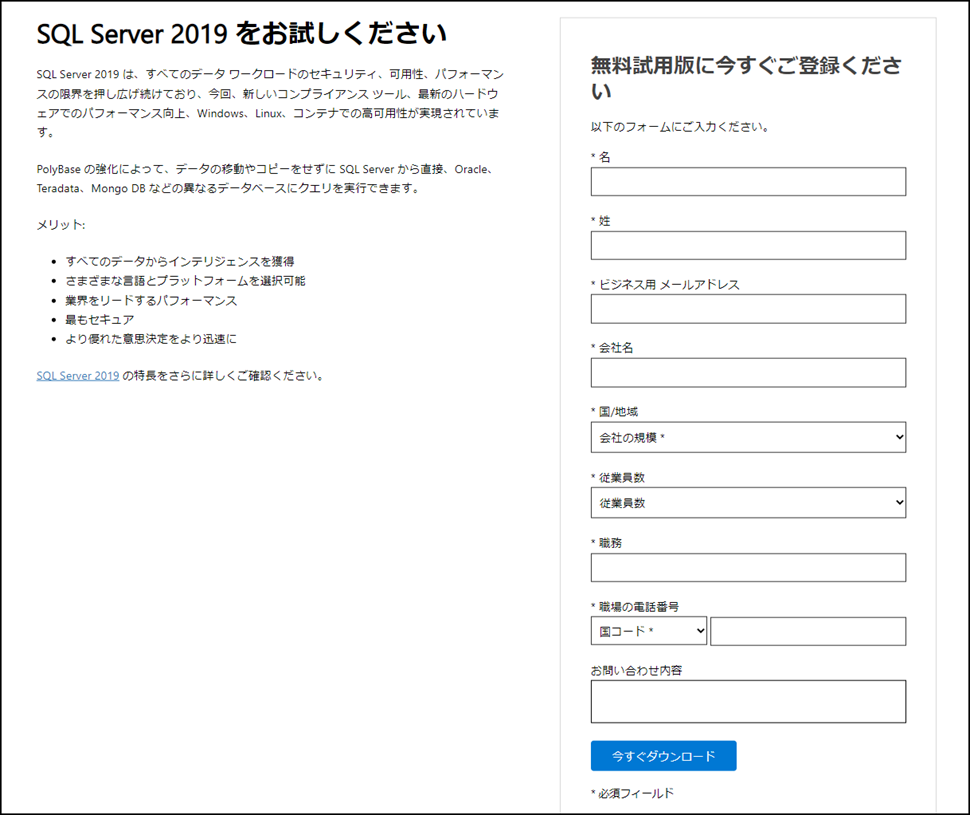Focus the 名 input field

[748, 181]
